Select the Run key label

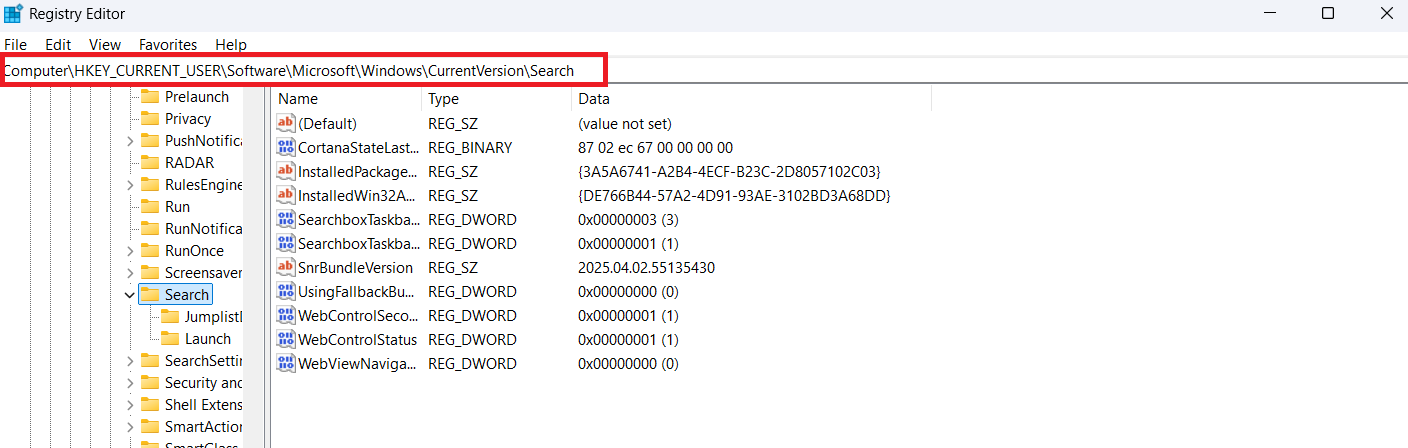coord(177,206)
